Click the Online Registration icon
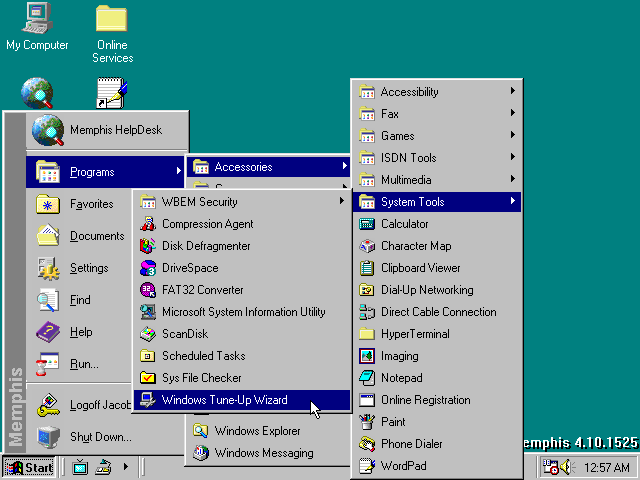640x480 pixels. tap(367, 400)
